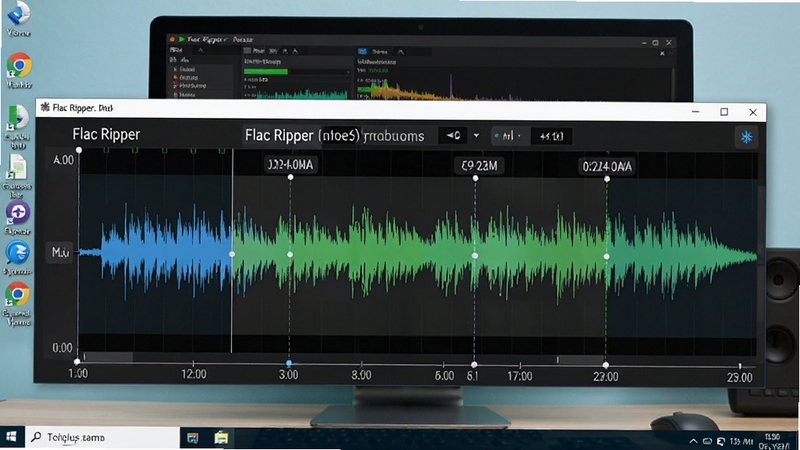Click the system tray clock
Image resolution: width=800 pixels, height=450 pixels.
pyautogui.click(x=774, y=441)
